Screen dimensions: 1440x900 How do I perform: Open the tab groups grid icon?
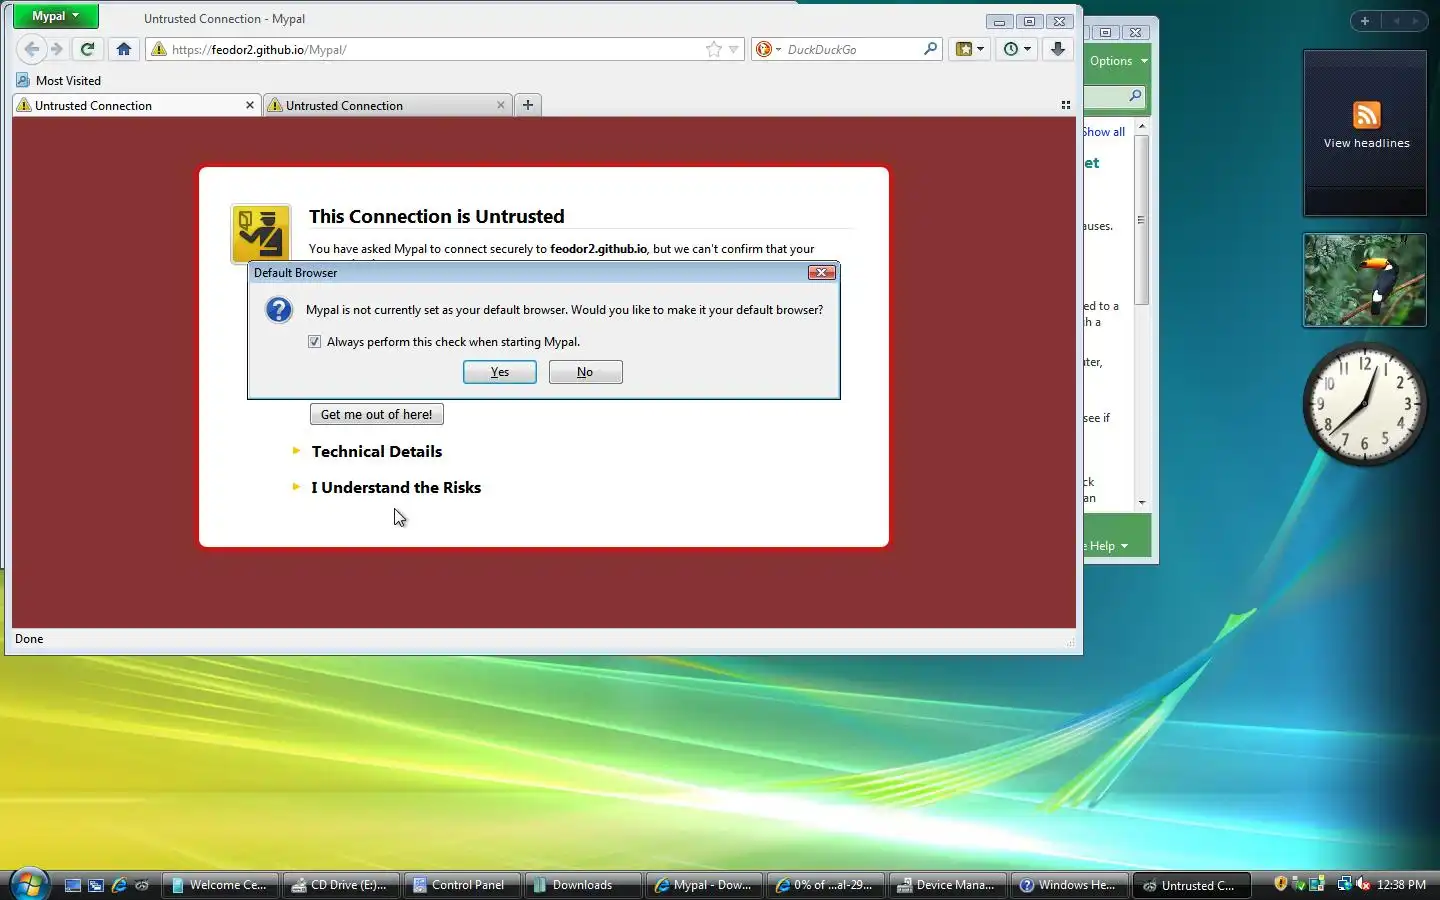(1065, 105)
